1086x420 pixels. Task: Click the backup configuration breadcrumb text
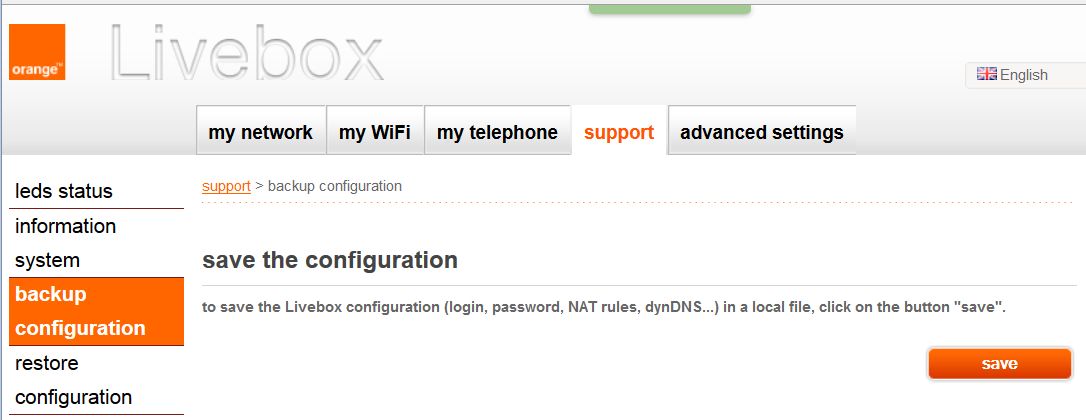click(x=335, y=186)
